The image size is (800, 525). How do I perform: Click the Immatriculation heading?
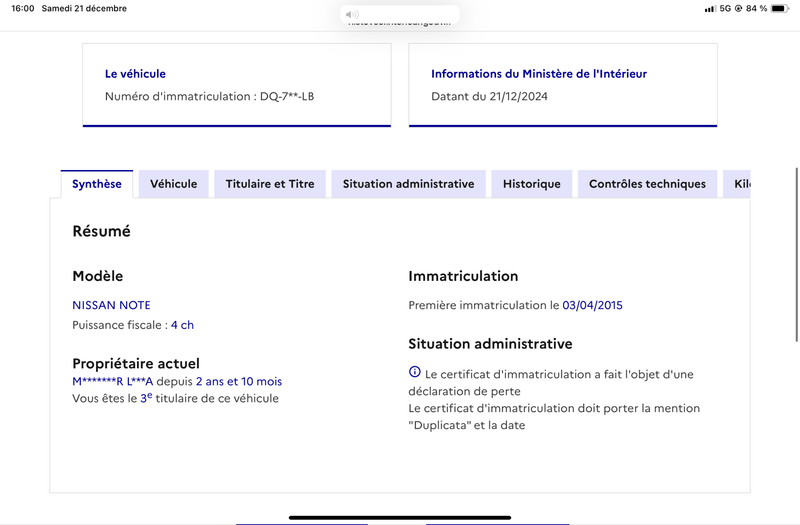[463, 276]
